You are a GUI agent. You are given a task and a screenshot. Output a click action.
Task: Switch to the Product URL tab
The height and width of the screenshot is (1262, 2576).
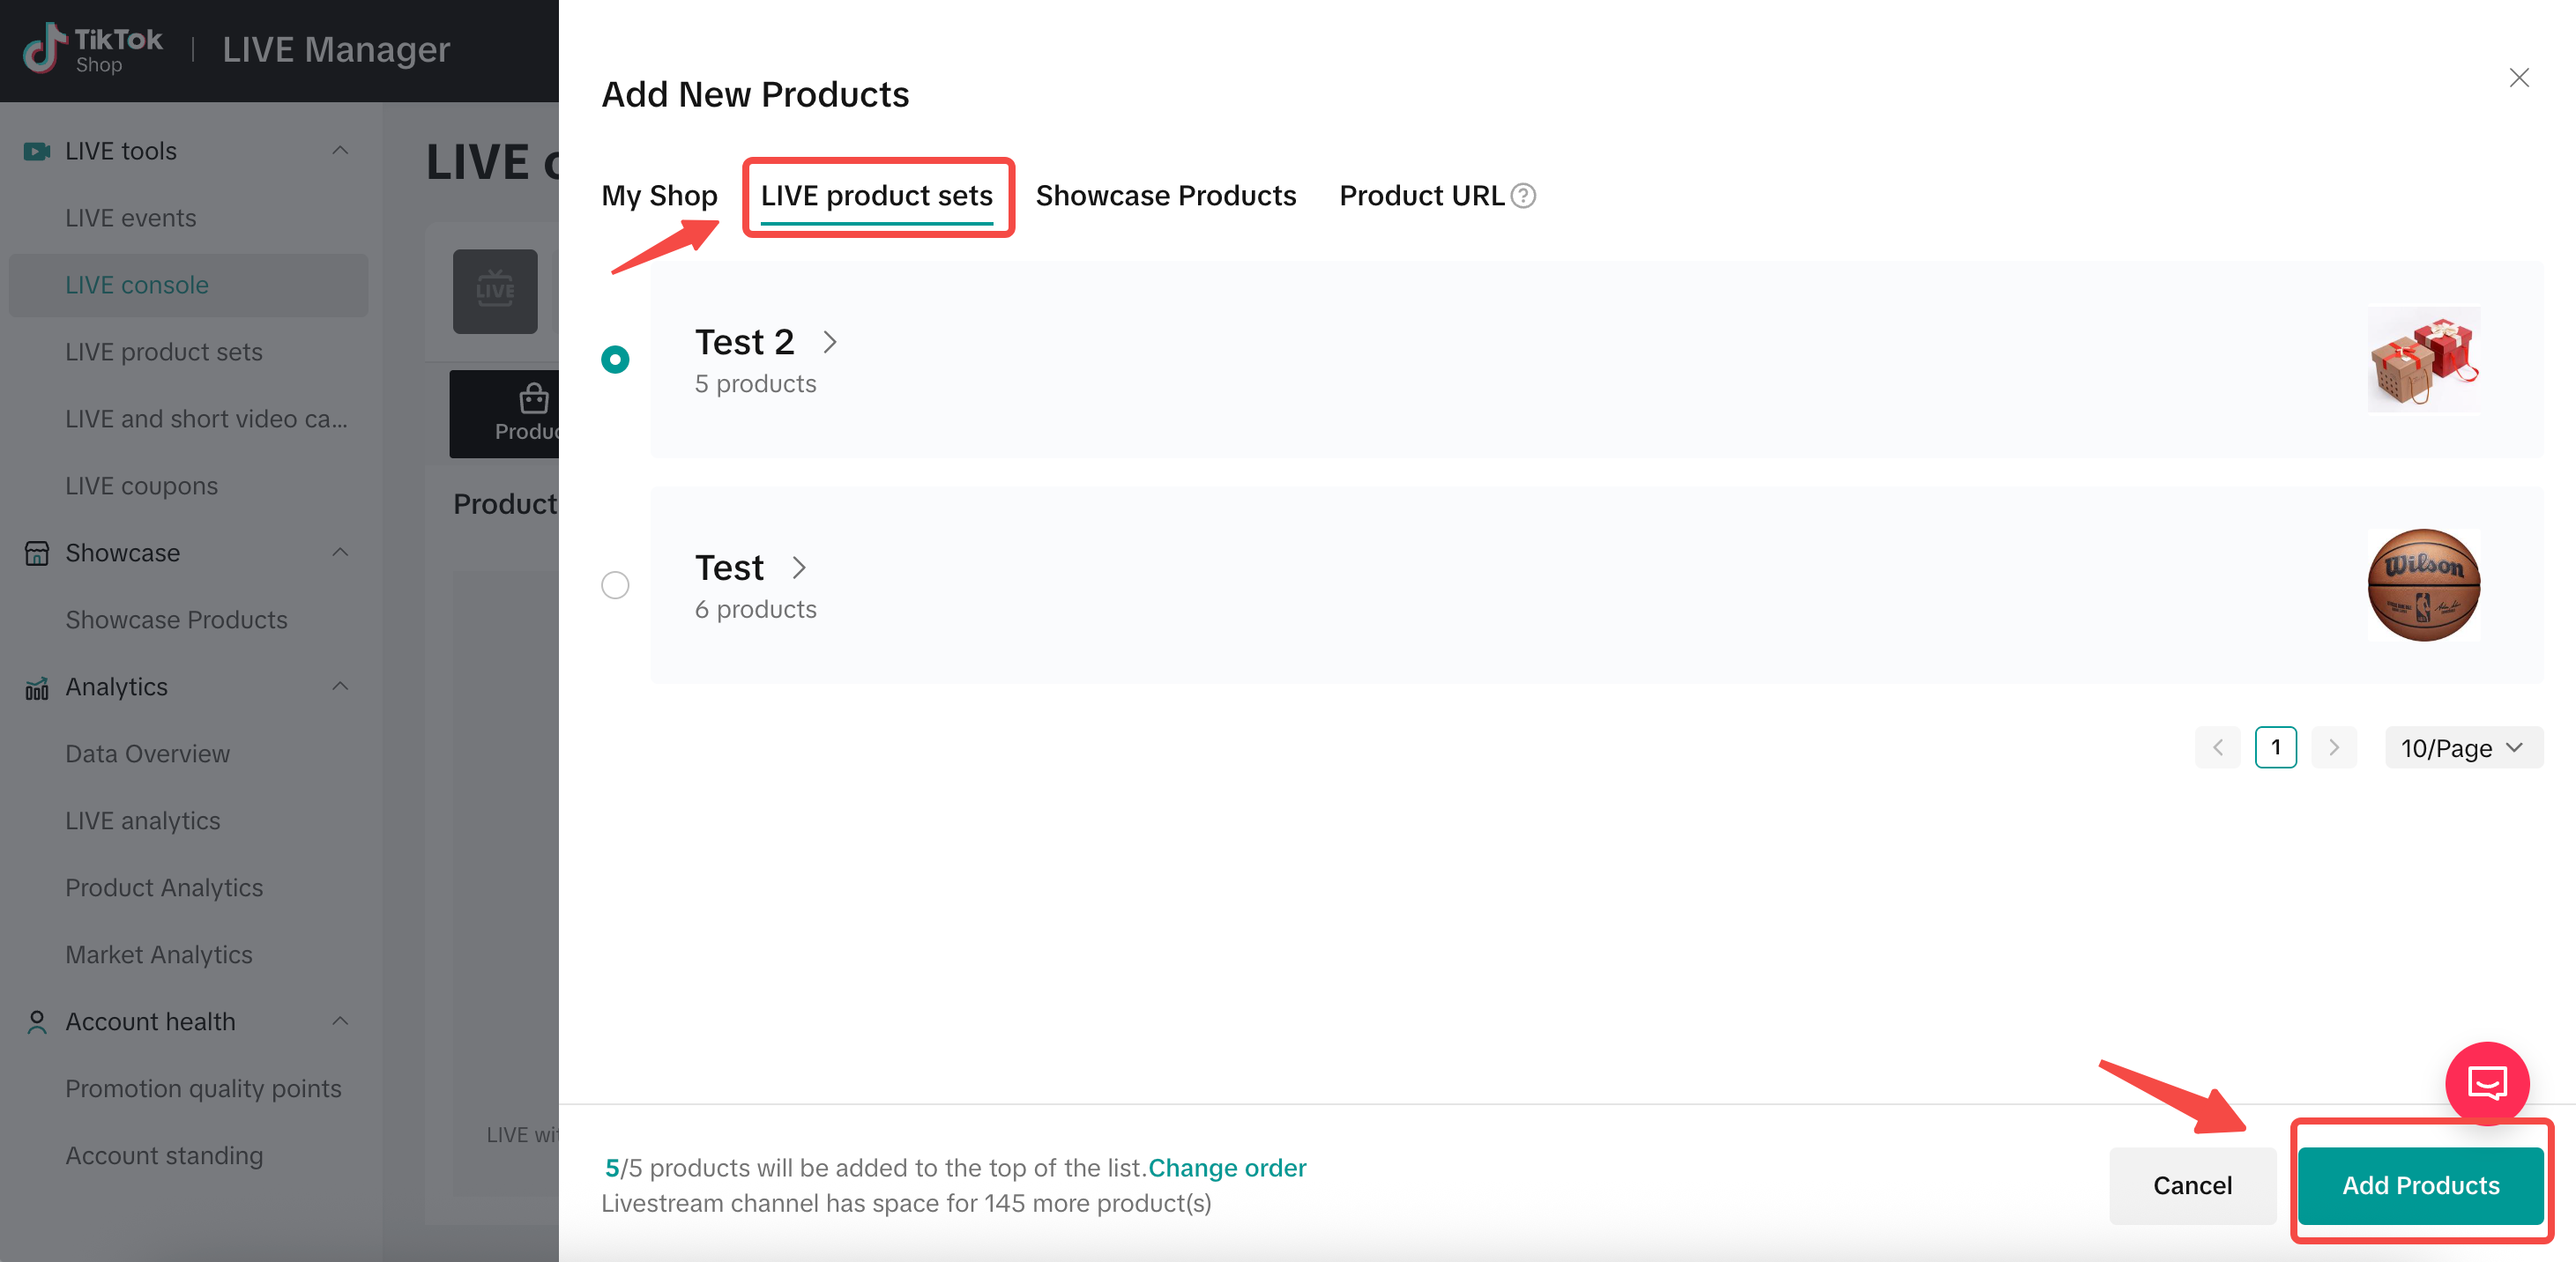(x=1422, y=196)
